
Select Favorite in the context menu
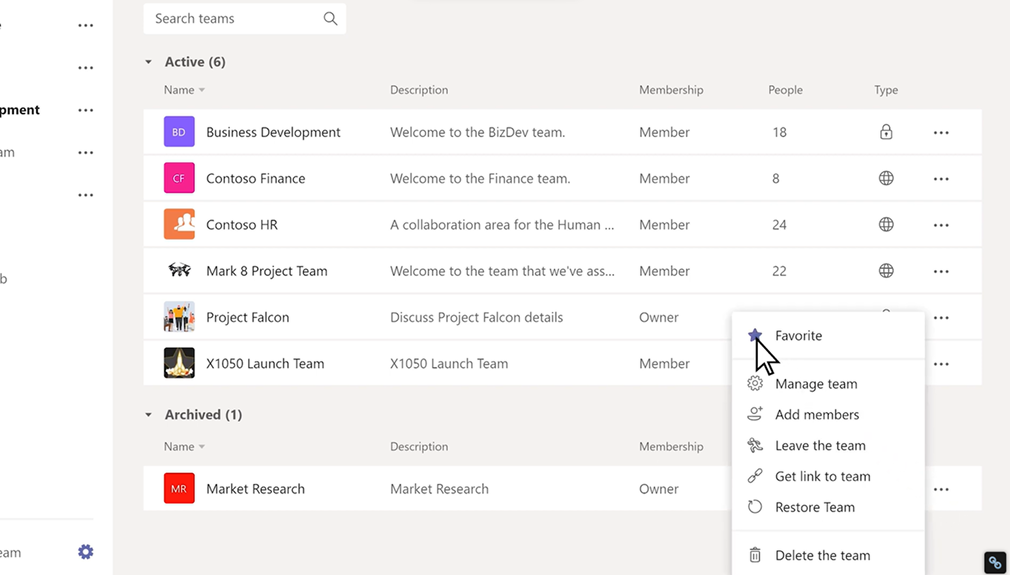pos(828,335)
